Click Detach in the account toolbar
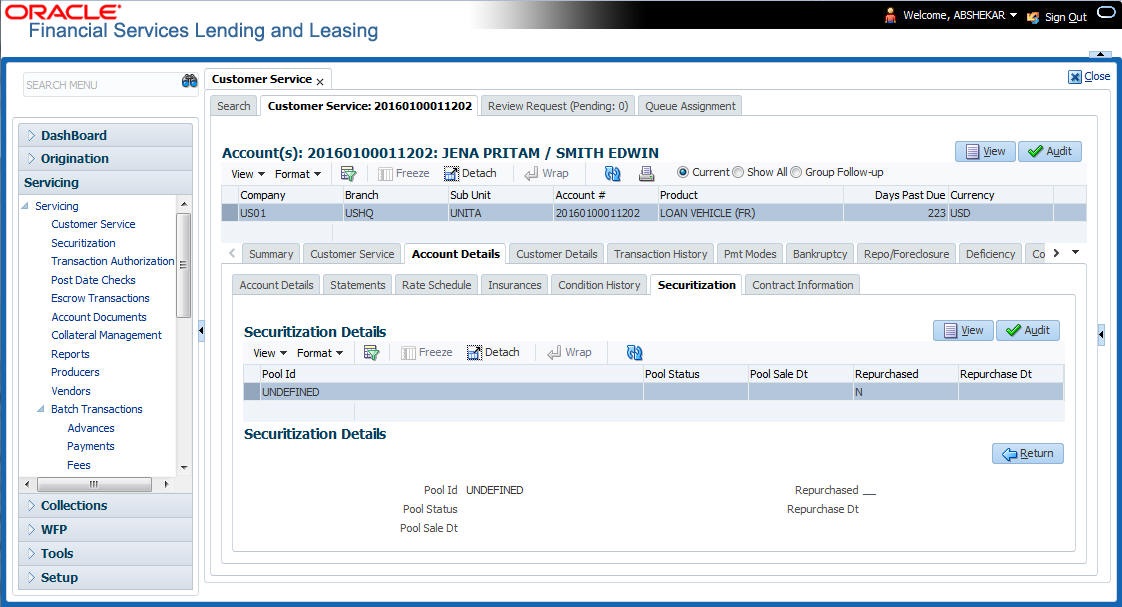 470,173
